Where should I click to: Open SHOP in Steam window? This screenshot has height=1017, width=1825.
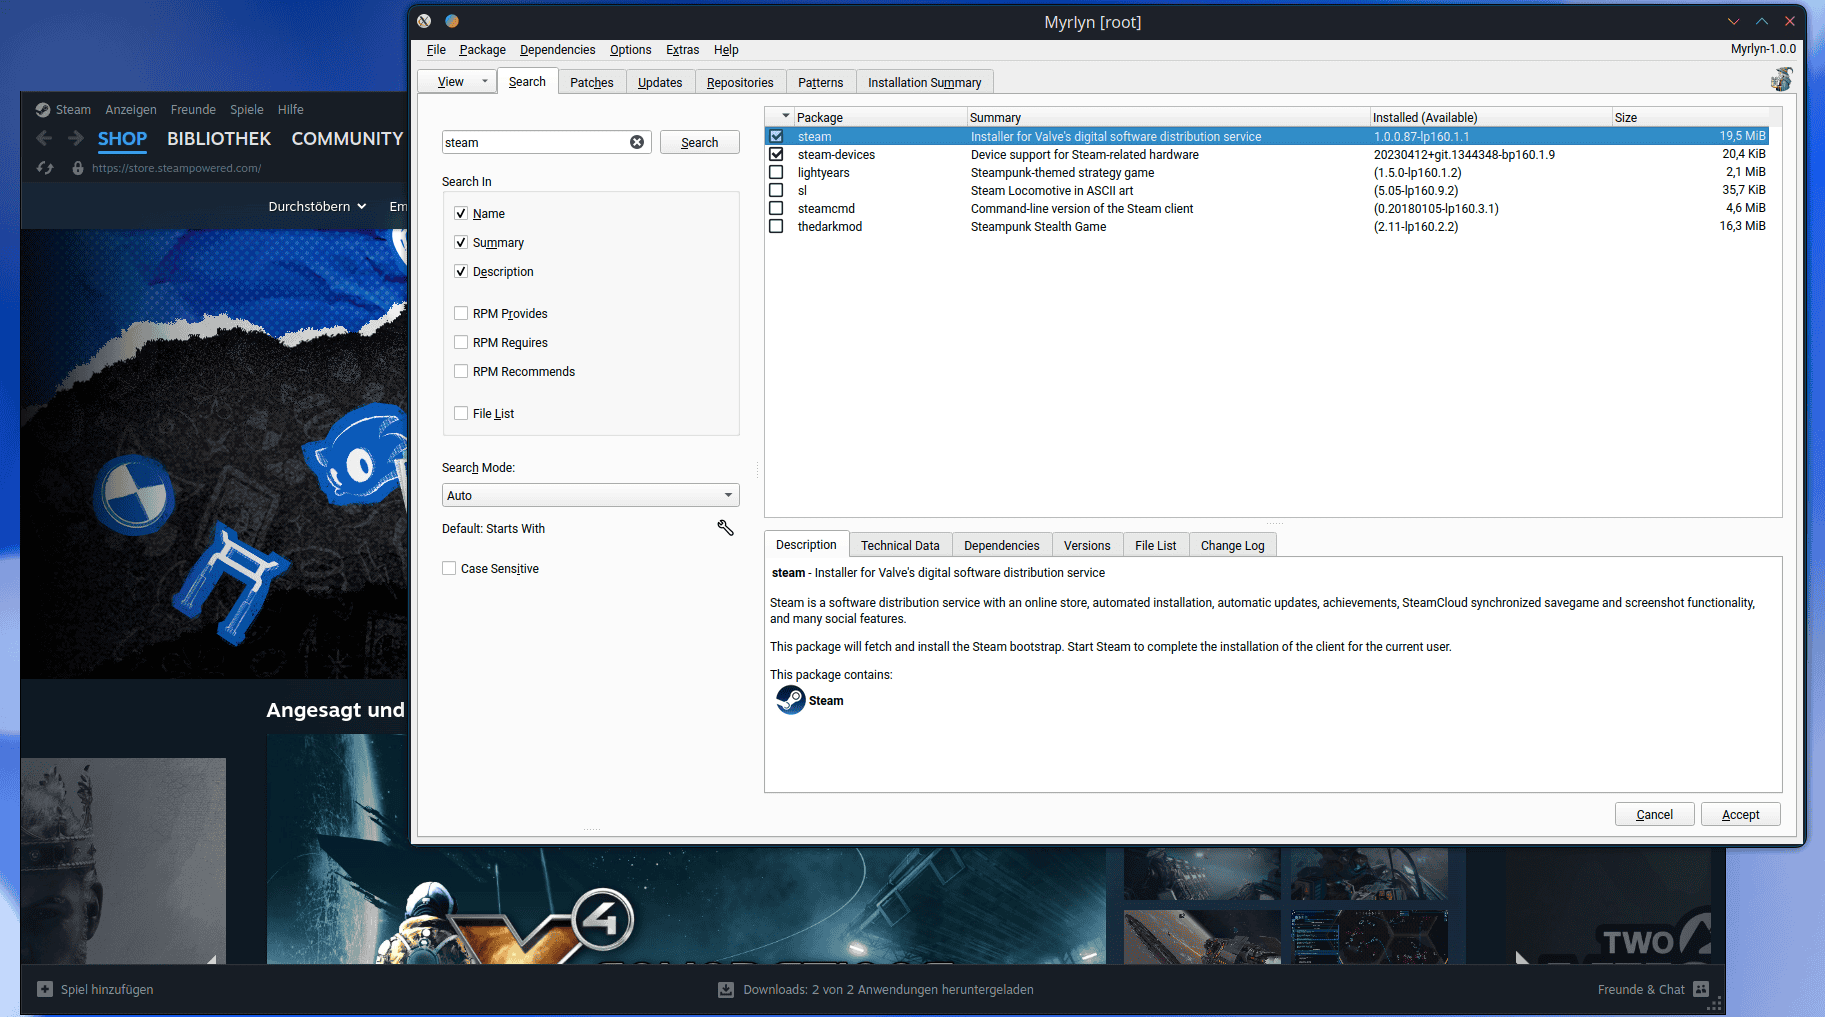(122, 139)
